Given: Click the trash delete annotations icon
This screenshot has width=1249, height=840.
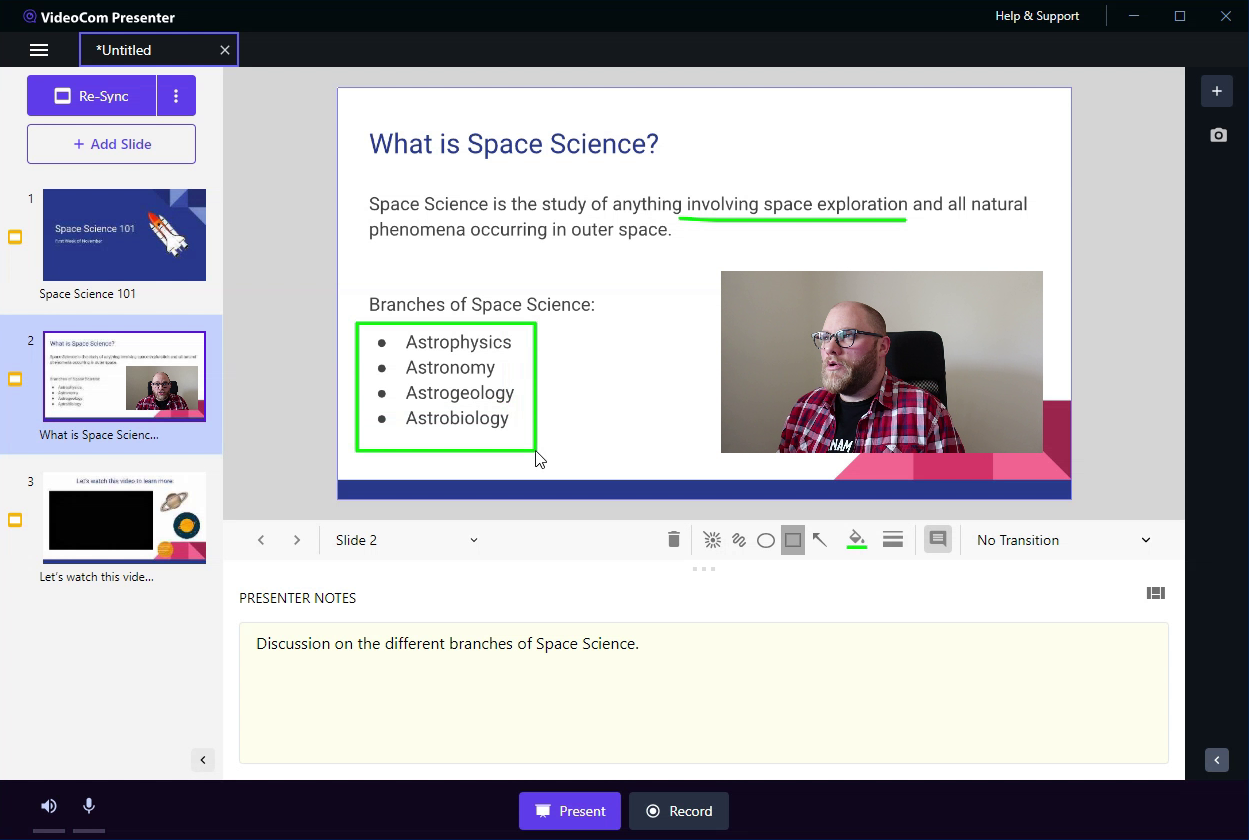Looking at the screenshot, I should (674, 540).
